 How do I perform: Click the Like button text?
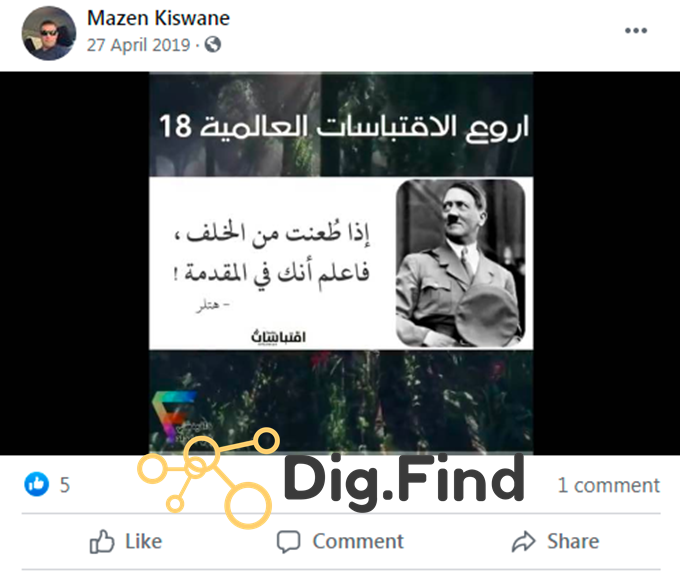click(144, 542)
